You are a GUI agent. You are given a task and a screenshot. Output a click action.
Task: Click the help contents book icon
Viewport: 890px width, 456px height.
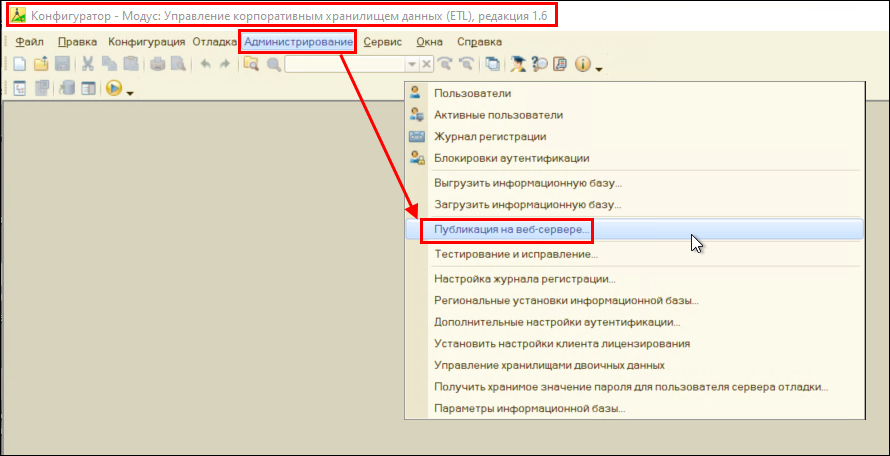pos(559,64)
